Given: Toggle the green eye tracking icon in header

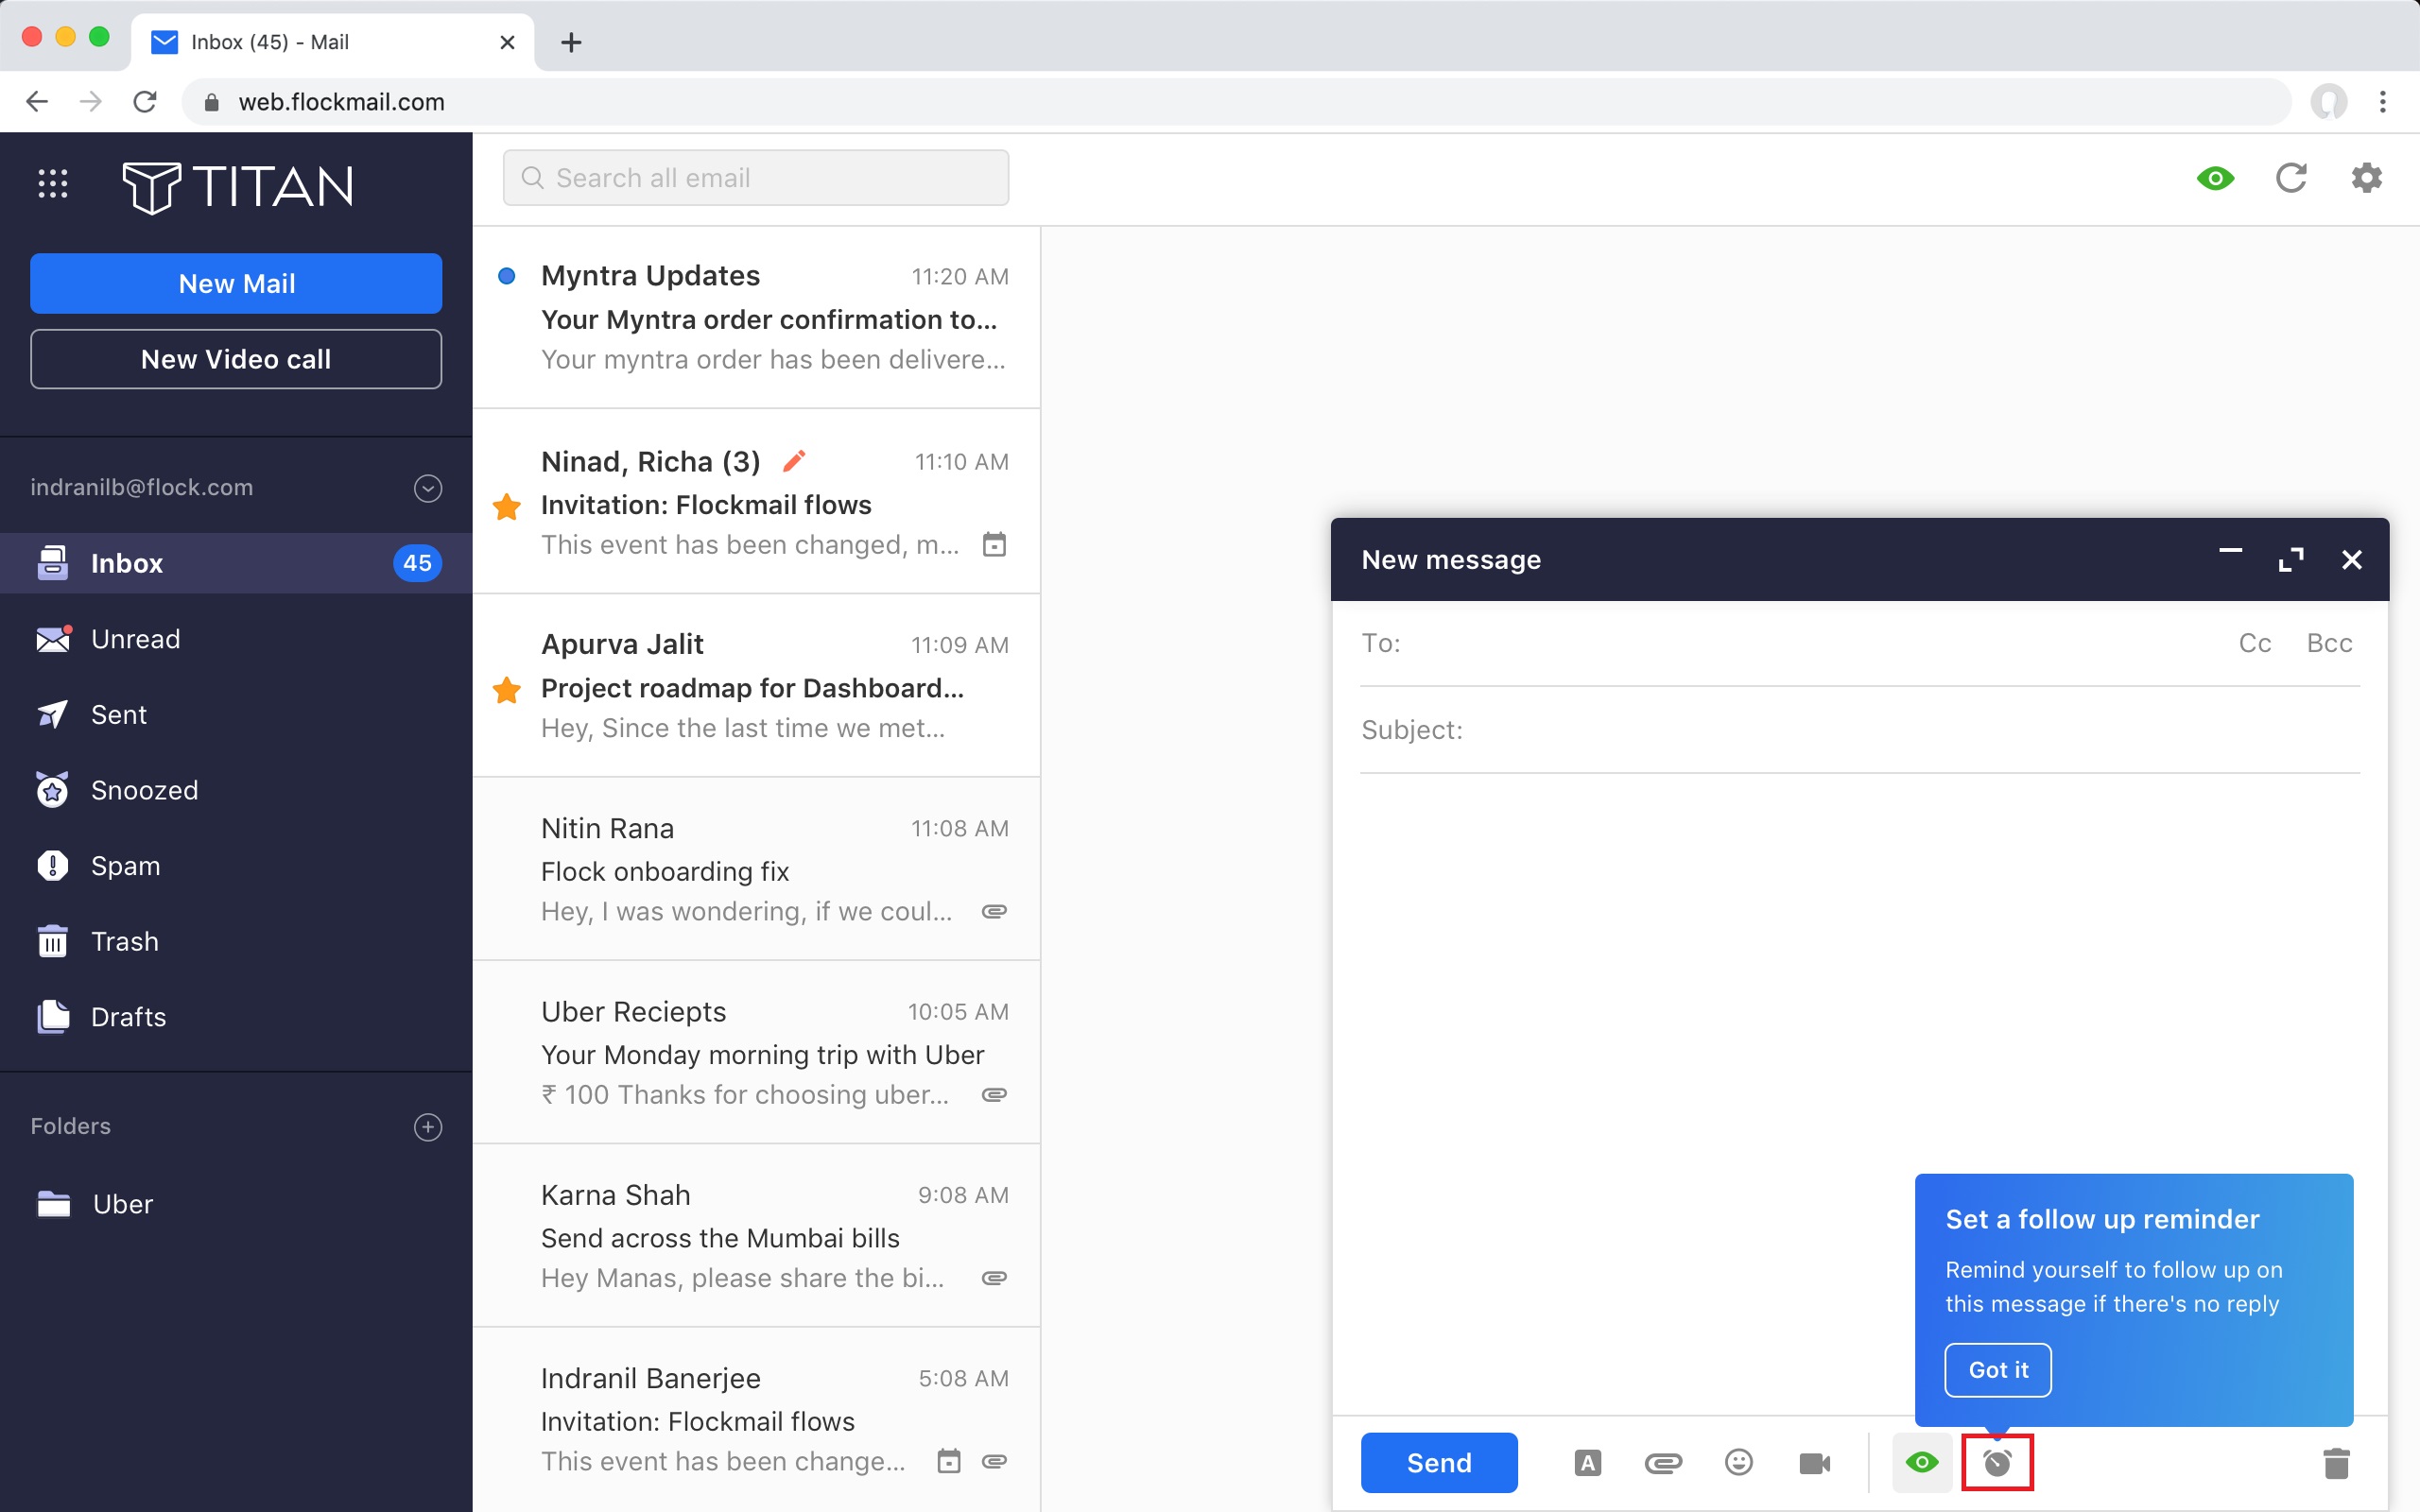Looking at the screenshot, I should 2215,178.
